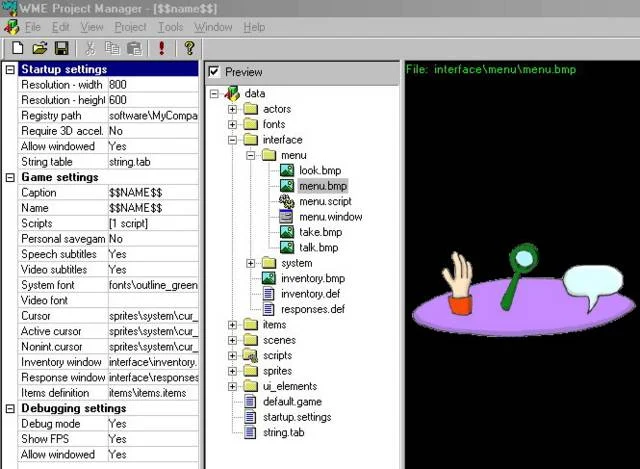
Task: Click the Caption value $$NAME$$
Action: point(153,192)
